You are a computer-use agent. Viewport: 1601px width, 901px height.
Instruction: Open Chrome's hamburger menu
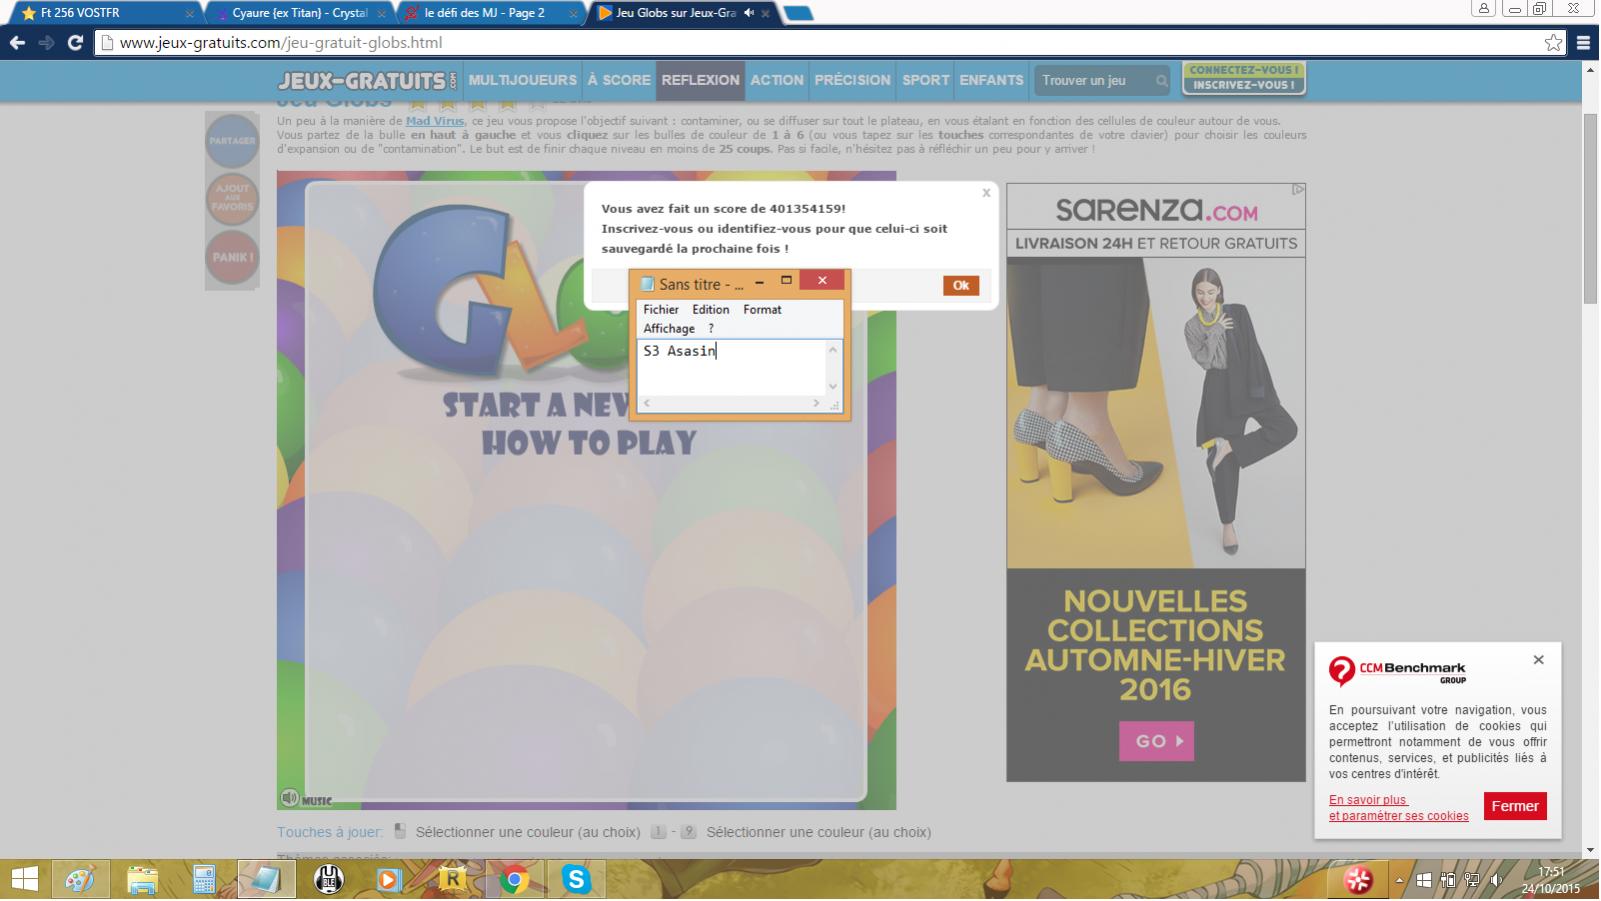pos(1583,42)
